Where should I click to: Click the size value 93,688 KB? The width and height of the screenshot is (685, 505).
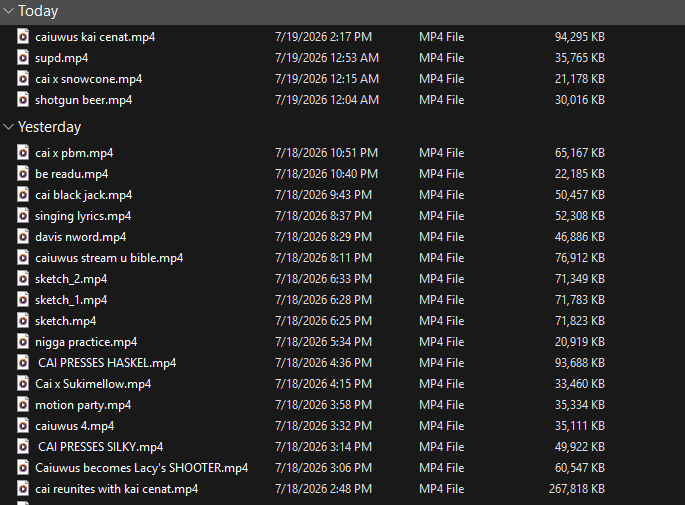pyautogui.click(x=580, y=363)
